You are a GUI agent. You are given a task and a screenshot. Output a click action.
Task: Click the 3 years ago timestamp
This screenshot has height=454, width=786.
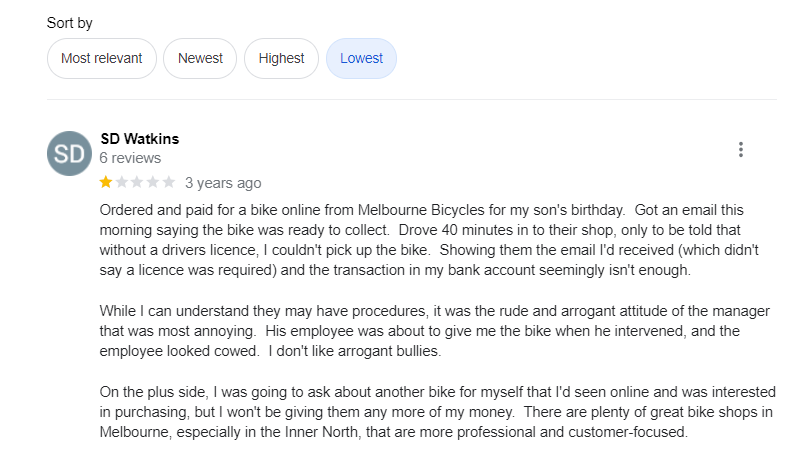[223, 183]
